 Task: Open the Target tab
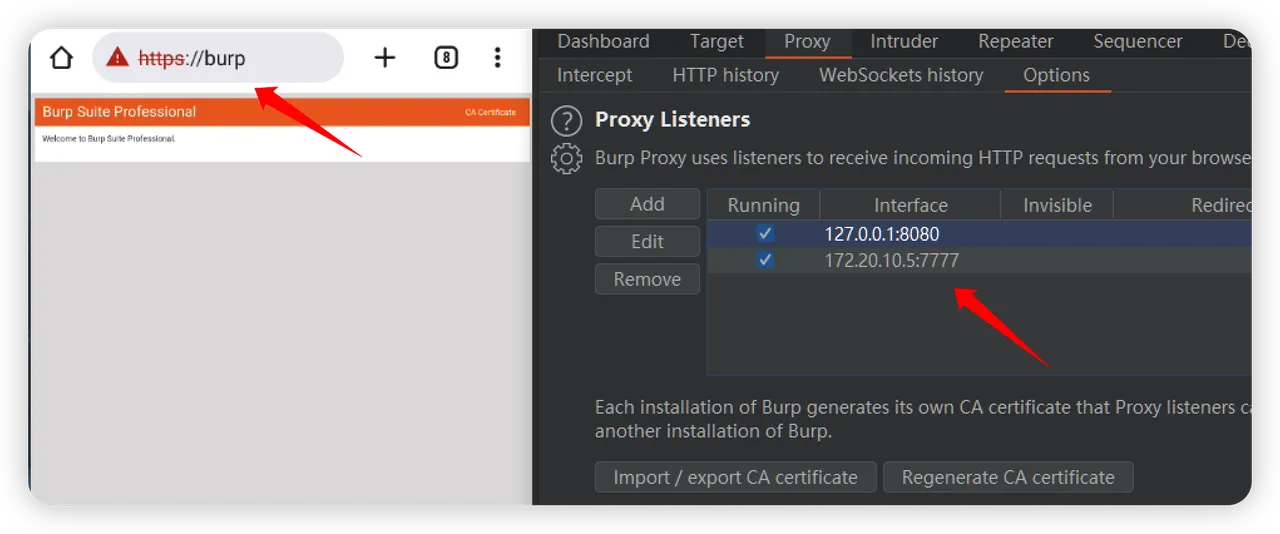(x=716, y=42)
